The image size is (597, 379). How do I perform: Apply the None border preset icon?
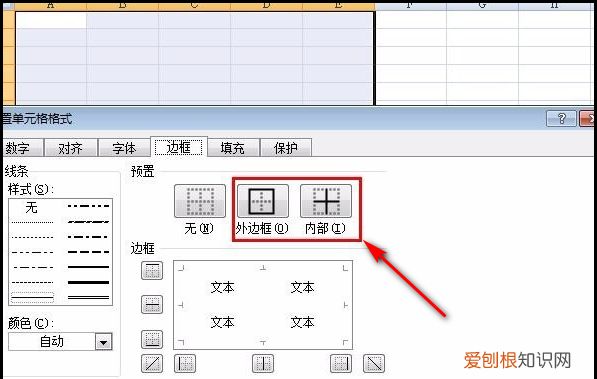click(200, 201)
